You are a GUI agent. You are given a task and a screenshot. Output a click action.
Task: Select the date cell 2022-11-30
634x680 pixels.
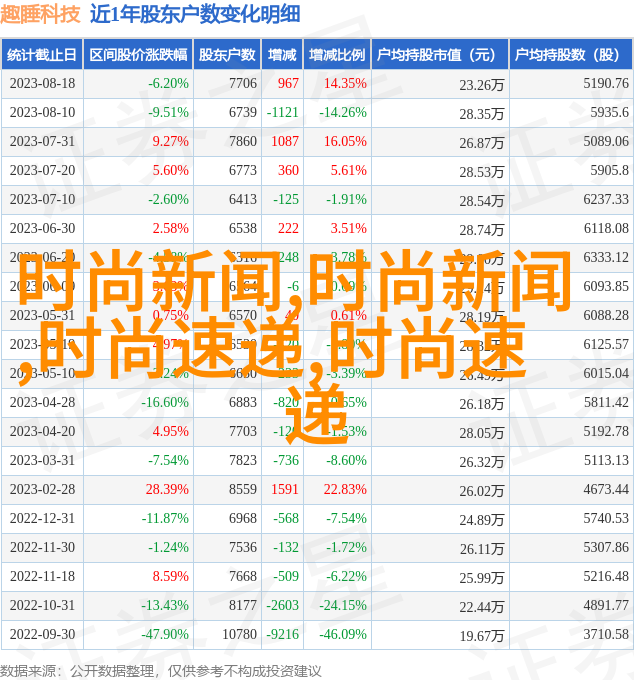coord(42,548)
